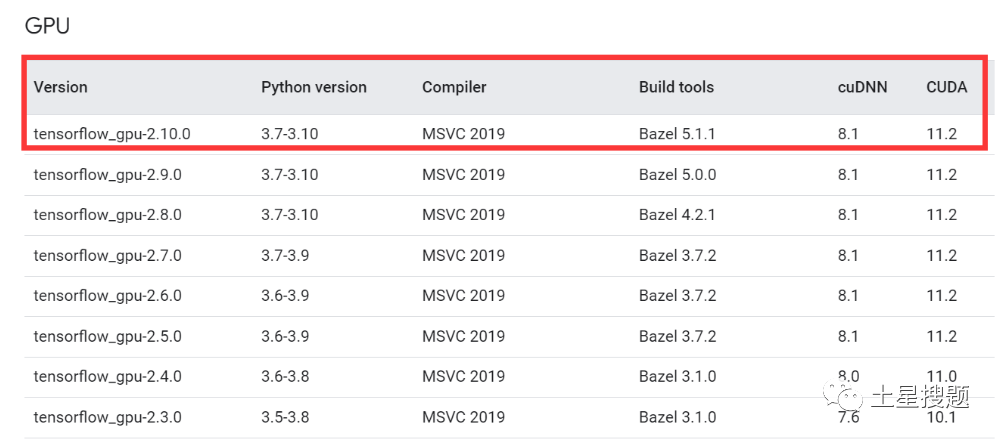Screen dimensions: 1002x441
Task: Click Bazel 3.7.2 in the tensorflow_gpu-2.6.0 row
Action: point(677,296)
